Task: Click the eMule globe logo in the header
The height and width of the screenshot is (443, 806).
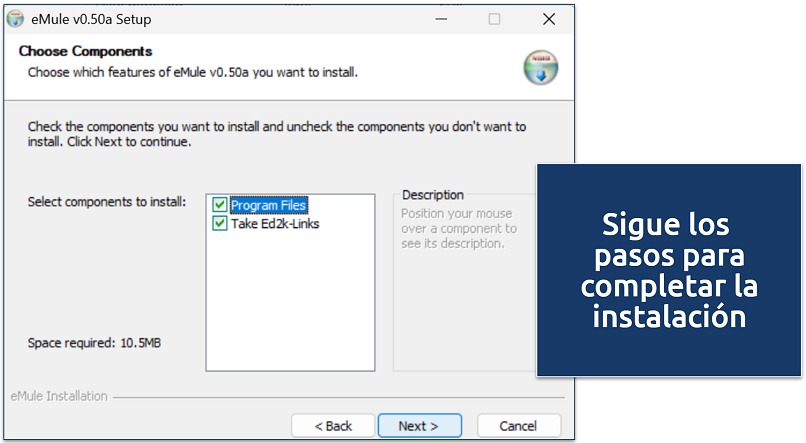Action: point(541,67)
